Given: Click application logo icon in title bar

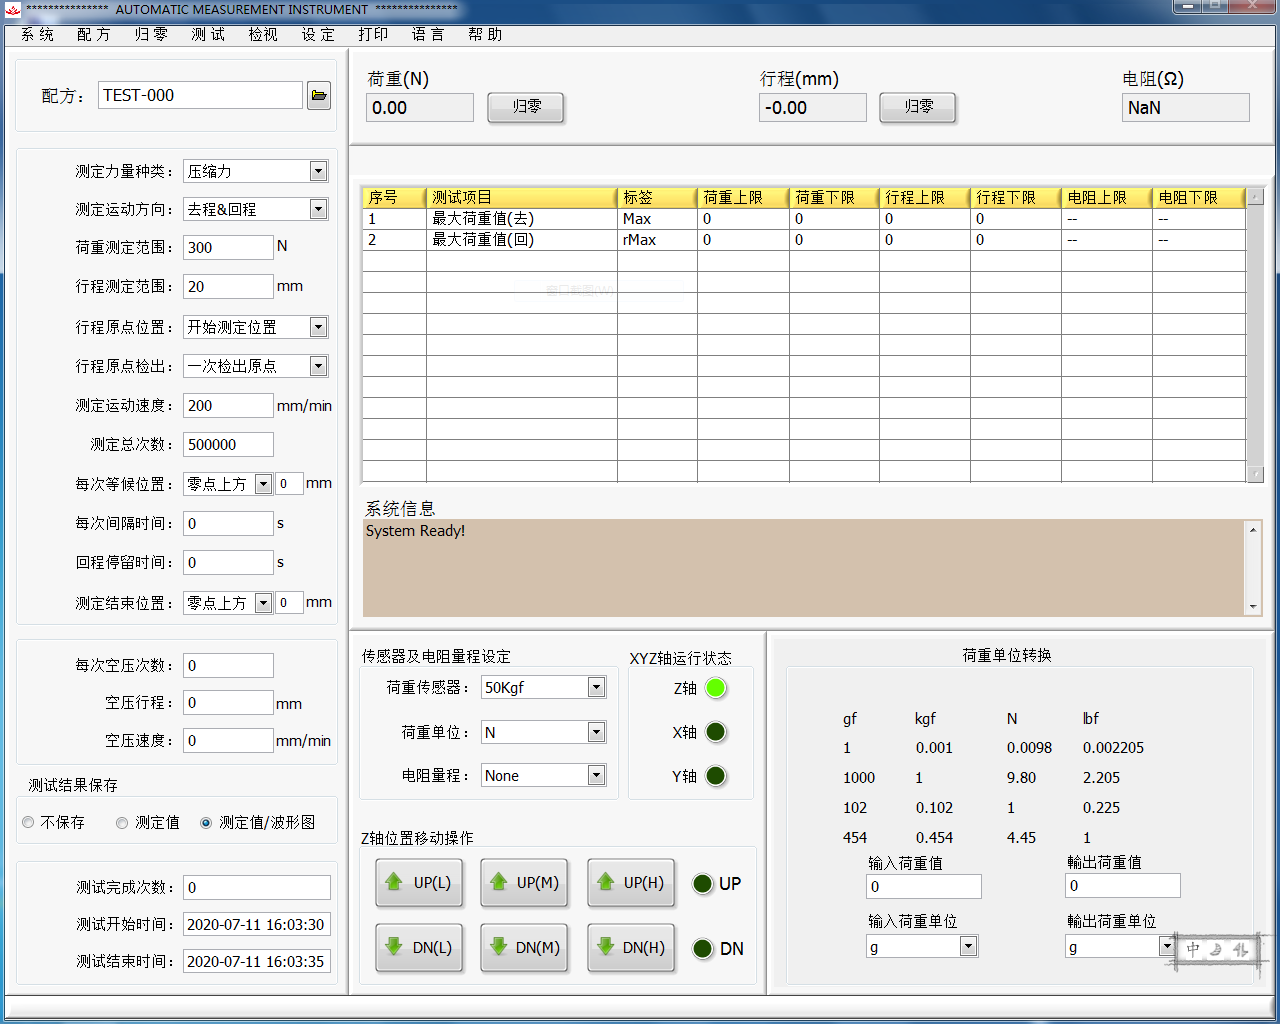Looking at the screenshot, I should click(x=12, y=10).
